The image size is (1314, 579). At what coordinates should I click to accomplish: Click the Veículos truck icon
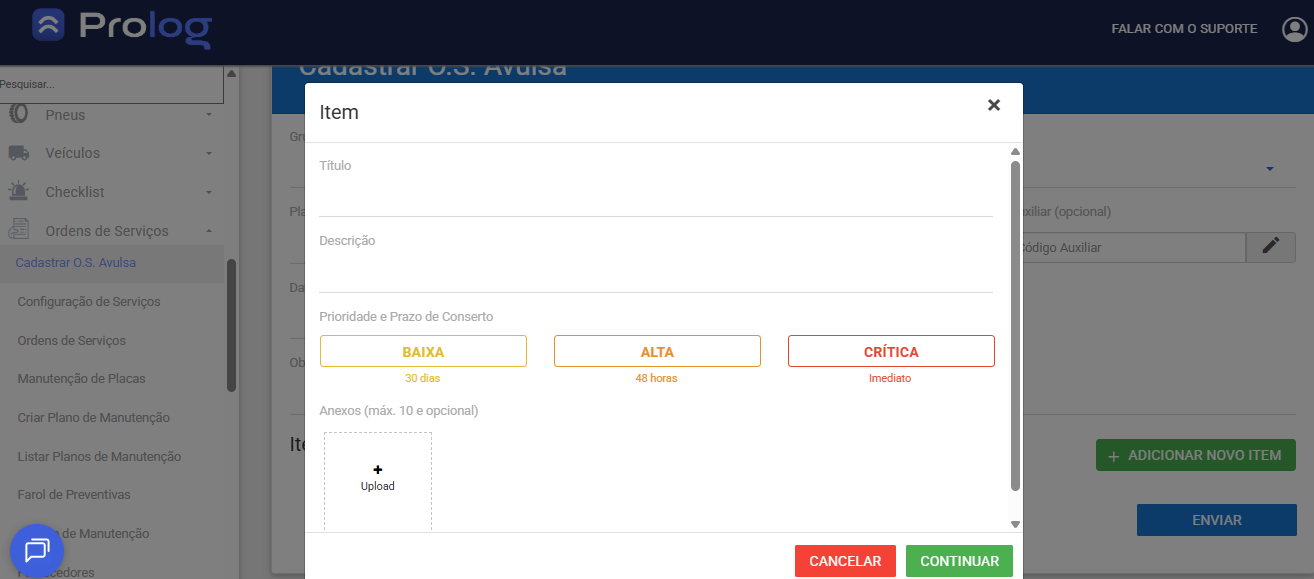tap(18, 153)
